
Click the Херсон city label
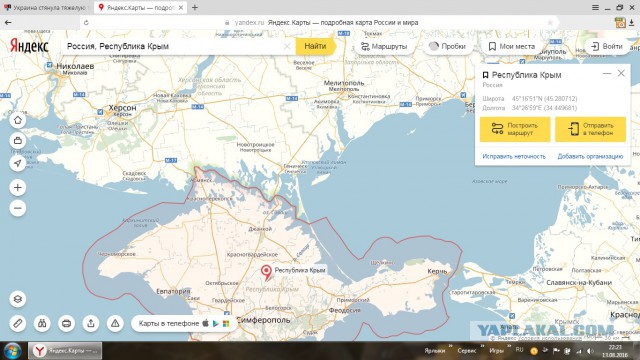point(122,108)
